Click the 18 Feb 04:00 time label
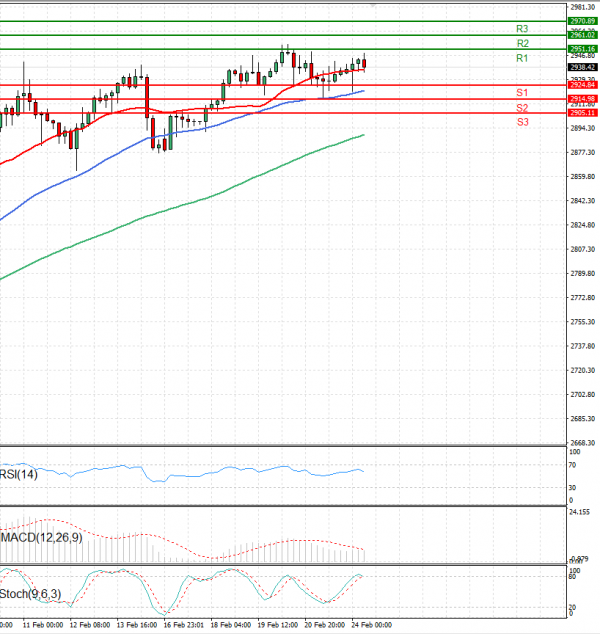The image size is (600, 634). 231,625
